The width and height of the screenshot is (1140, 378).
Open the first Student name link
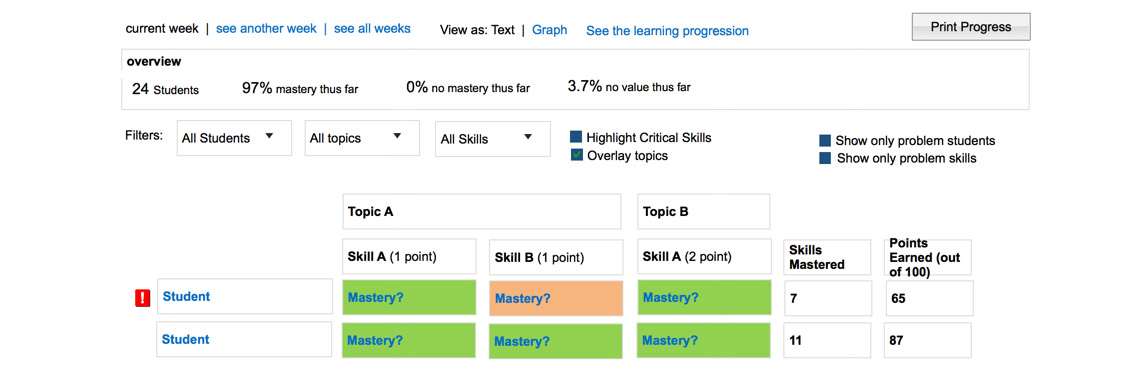[x=186, y=297]
